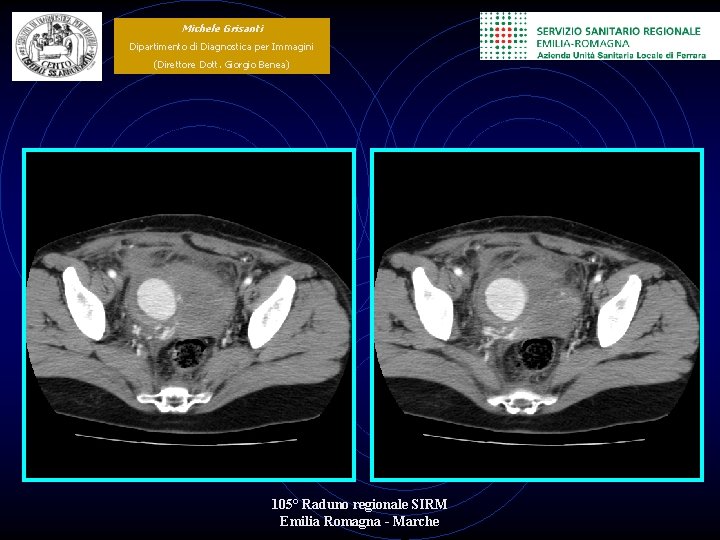Click the 'EMILIA-ROMAGNA' text
The width and height of the screenshot is (720, 540).
tap(583, 44)
